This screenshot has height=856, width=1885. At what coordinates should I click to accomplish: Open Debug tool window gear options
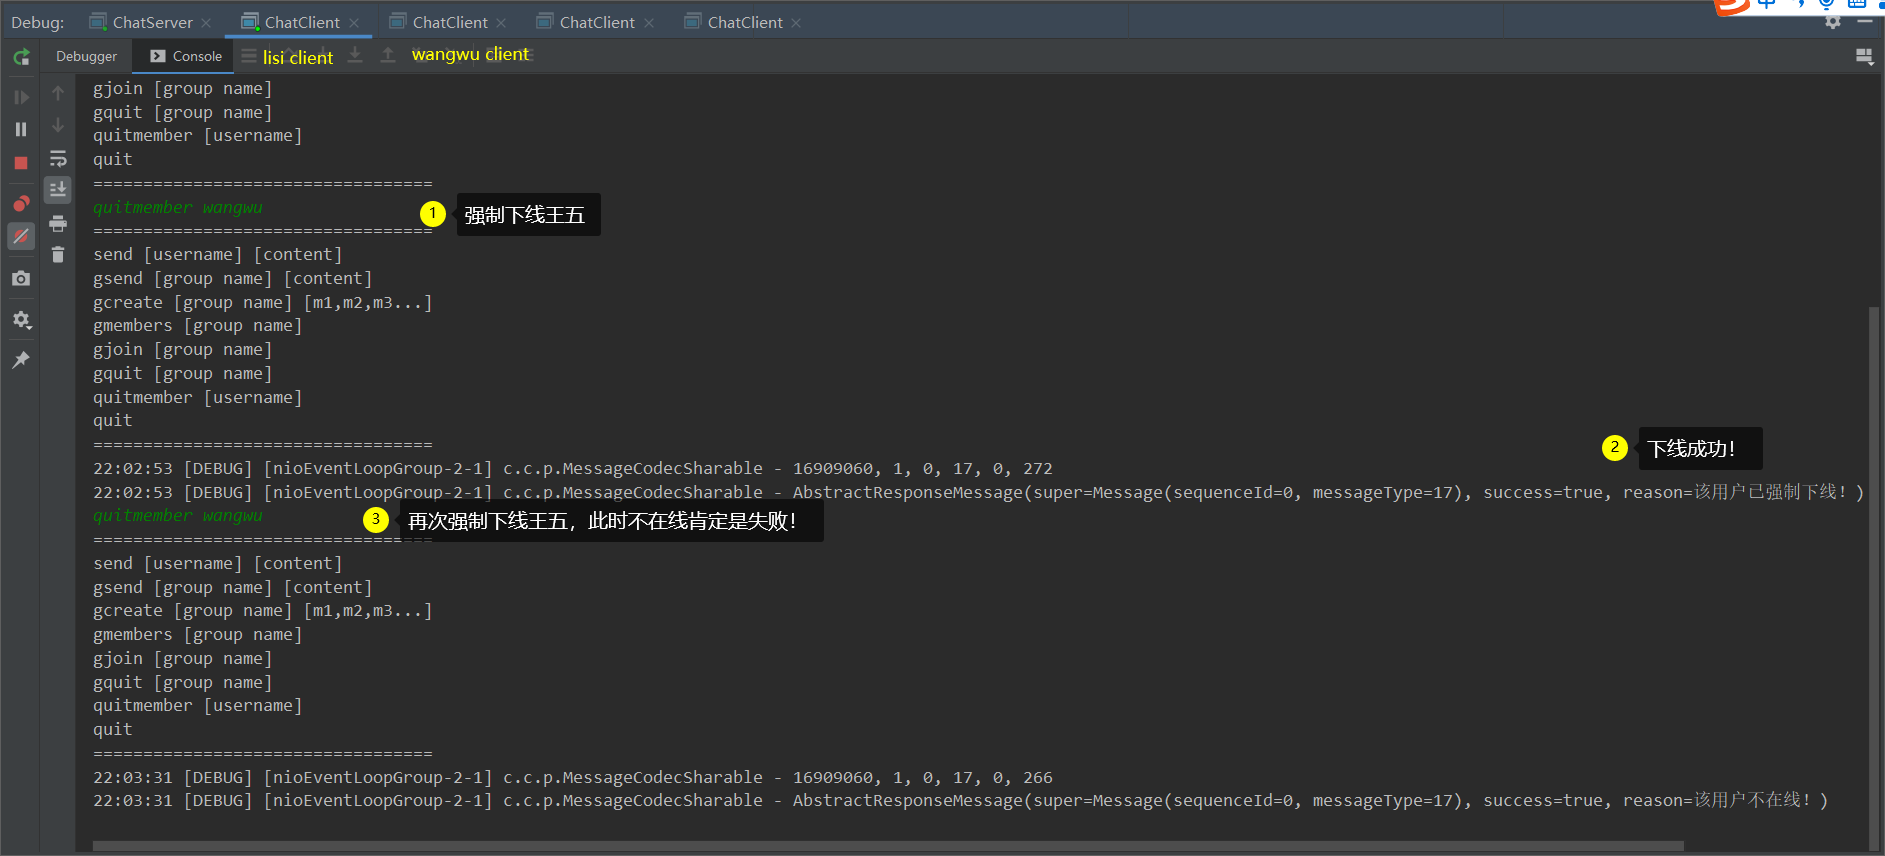(x=1833, y=21)
